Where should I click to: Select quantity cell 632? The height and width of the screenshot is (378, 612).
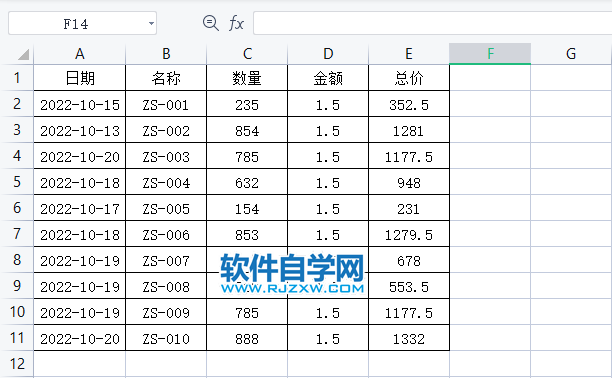[247, 182]
